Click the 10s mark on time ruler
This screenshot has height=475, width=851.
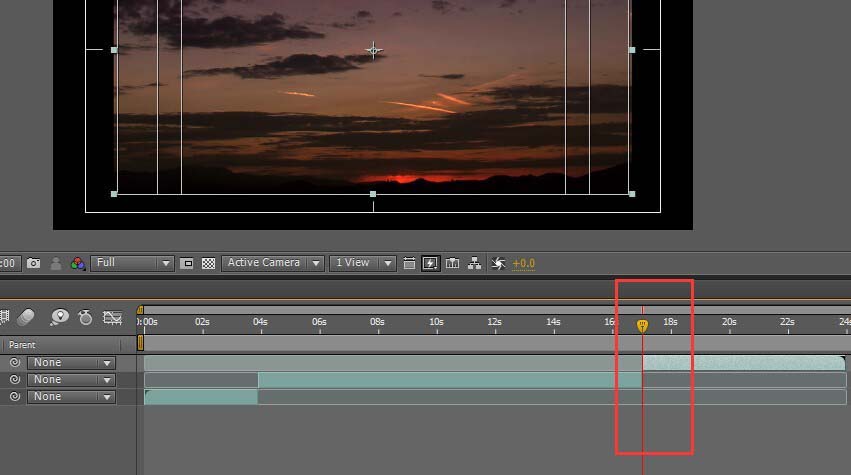[436, 322]
